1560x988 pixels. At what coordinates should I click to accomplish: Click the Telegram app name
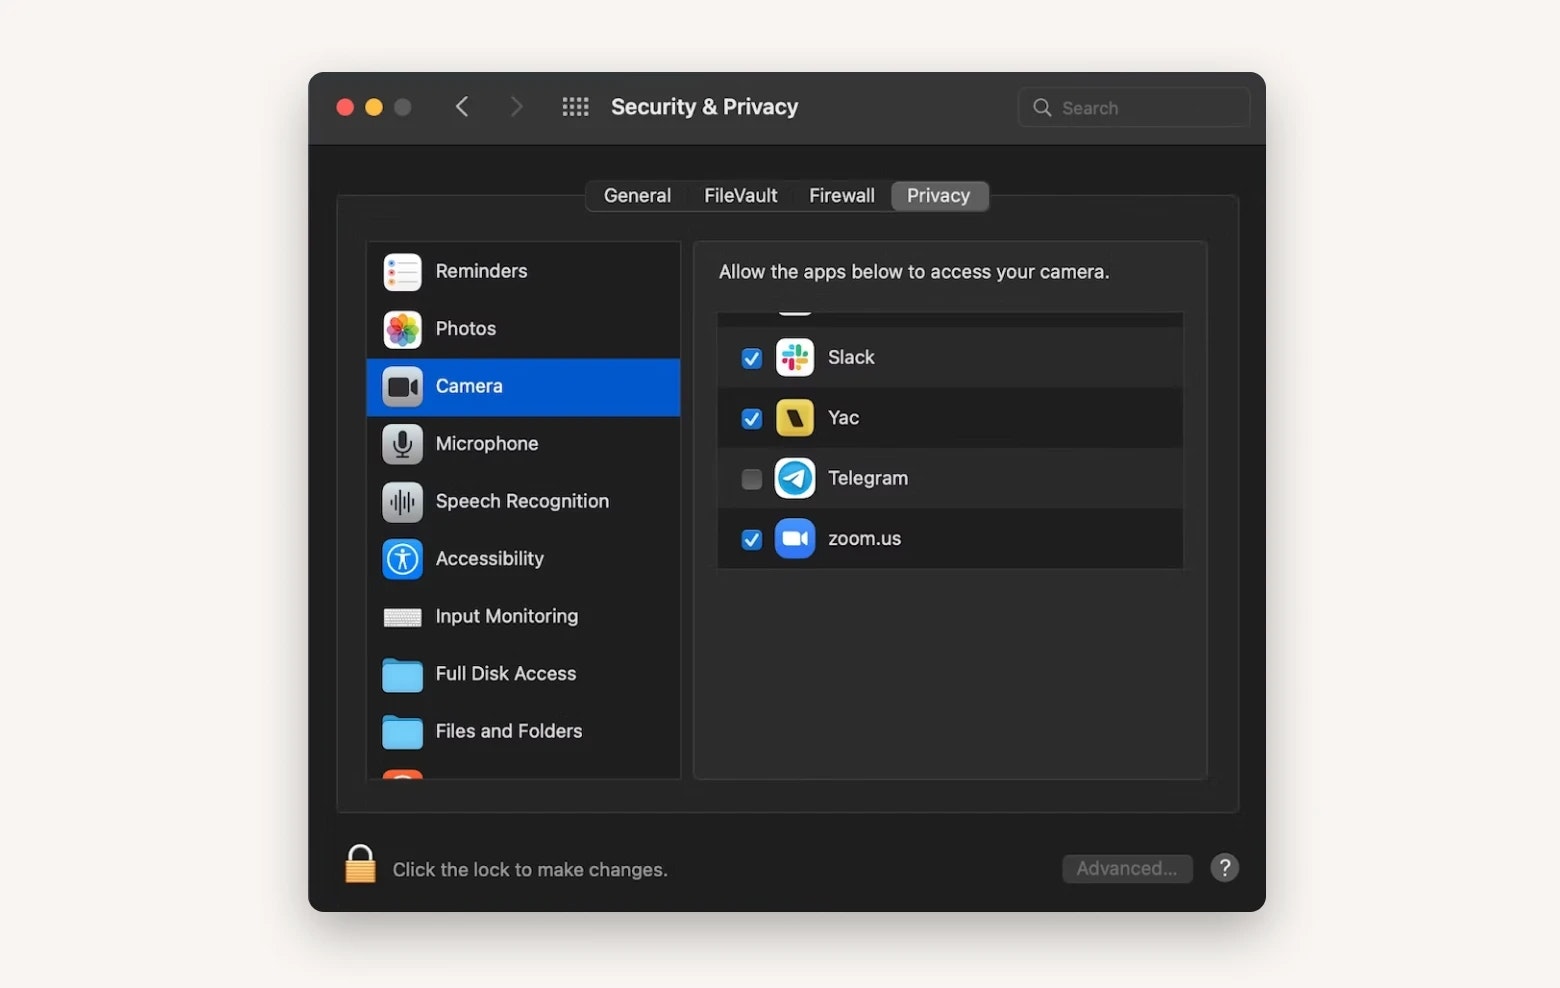[868, 478]
